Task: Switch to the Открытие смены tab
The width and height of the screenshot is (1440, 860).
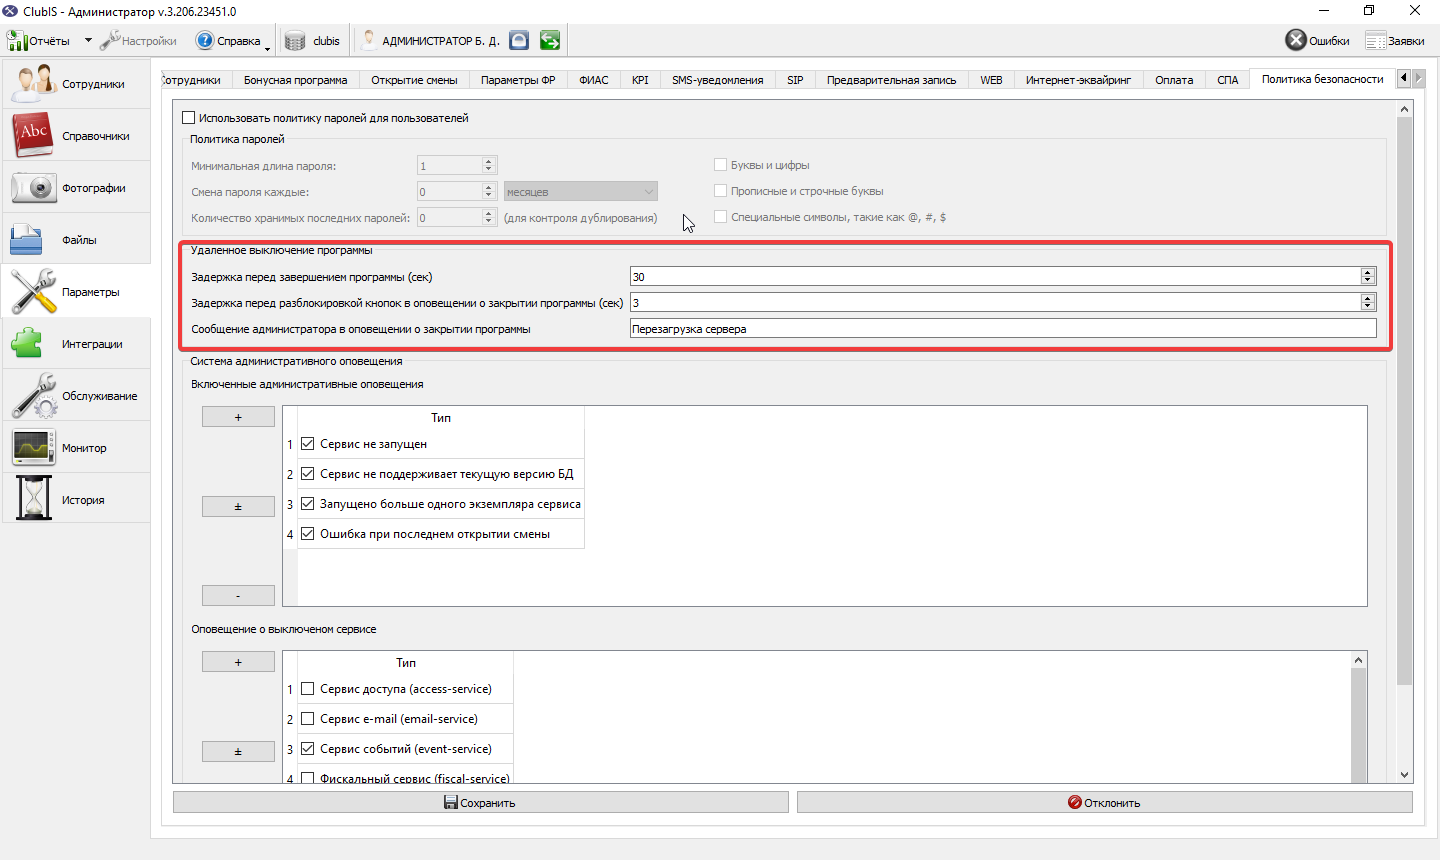Action: coord(414,80)
